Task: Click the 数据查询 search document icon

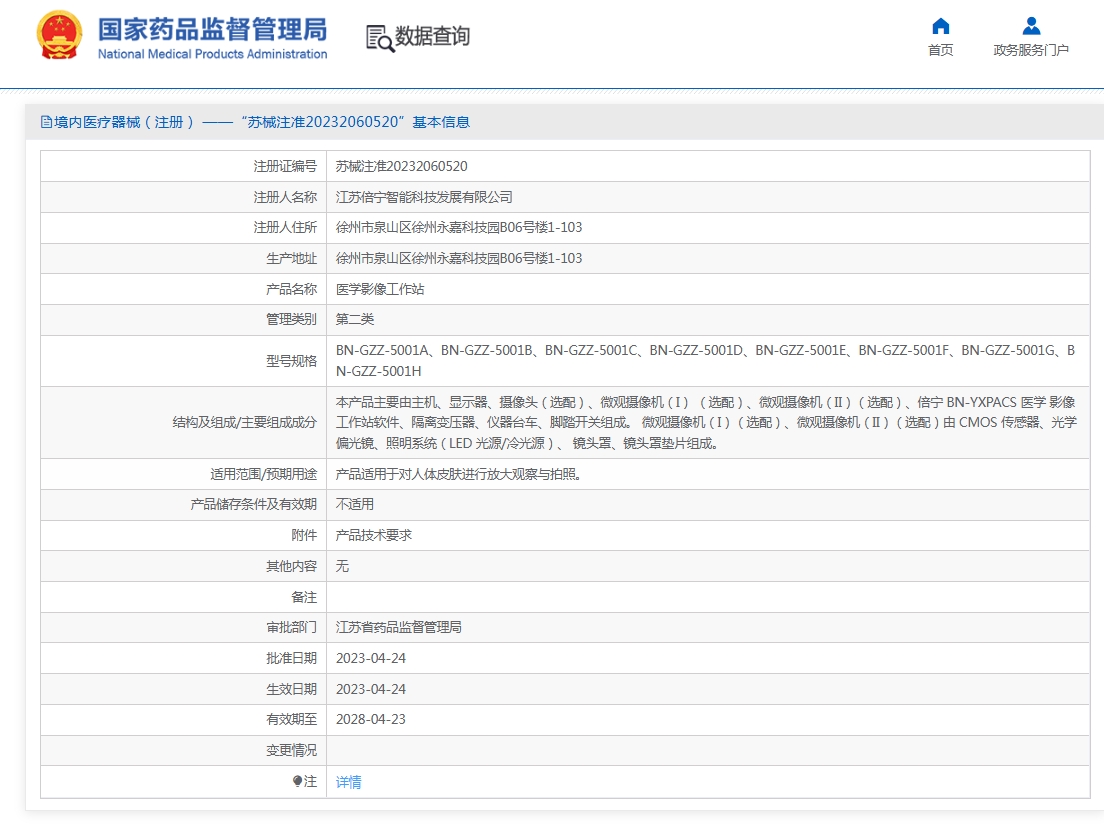Action: pos(380,38)
